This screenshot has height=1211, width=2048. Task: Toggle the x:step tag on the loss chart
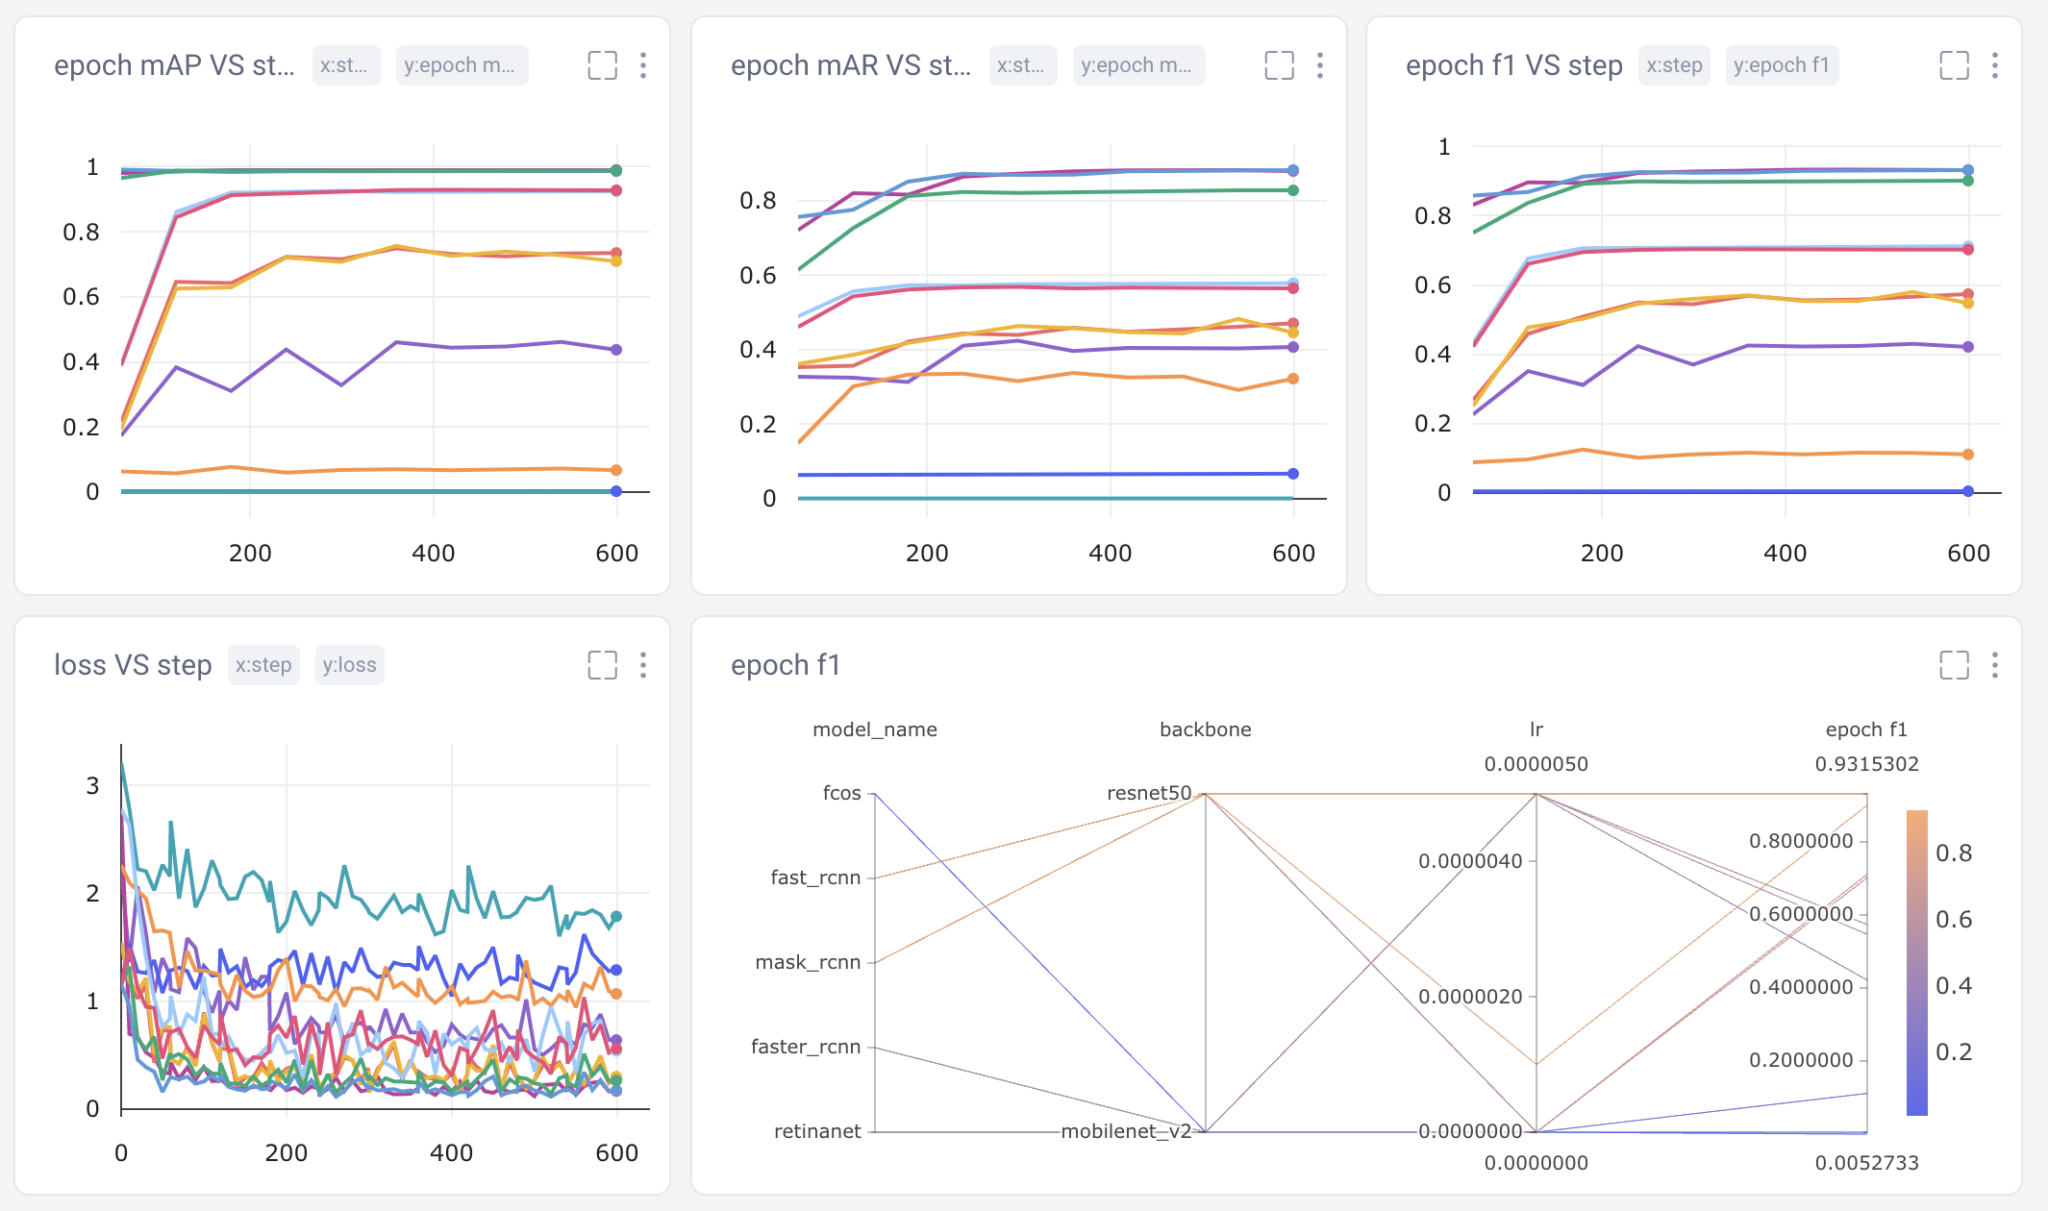pos(264,664)
